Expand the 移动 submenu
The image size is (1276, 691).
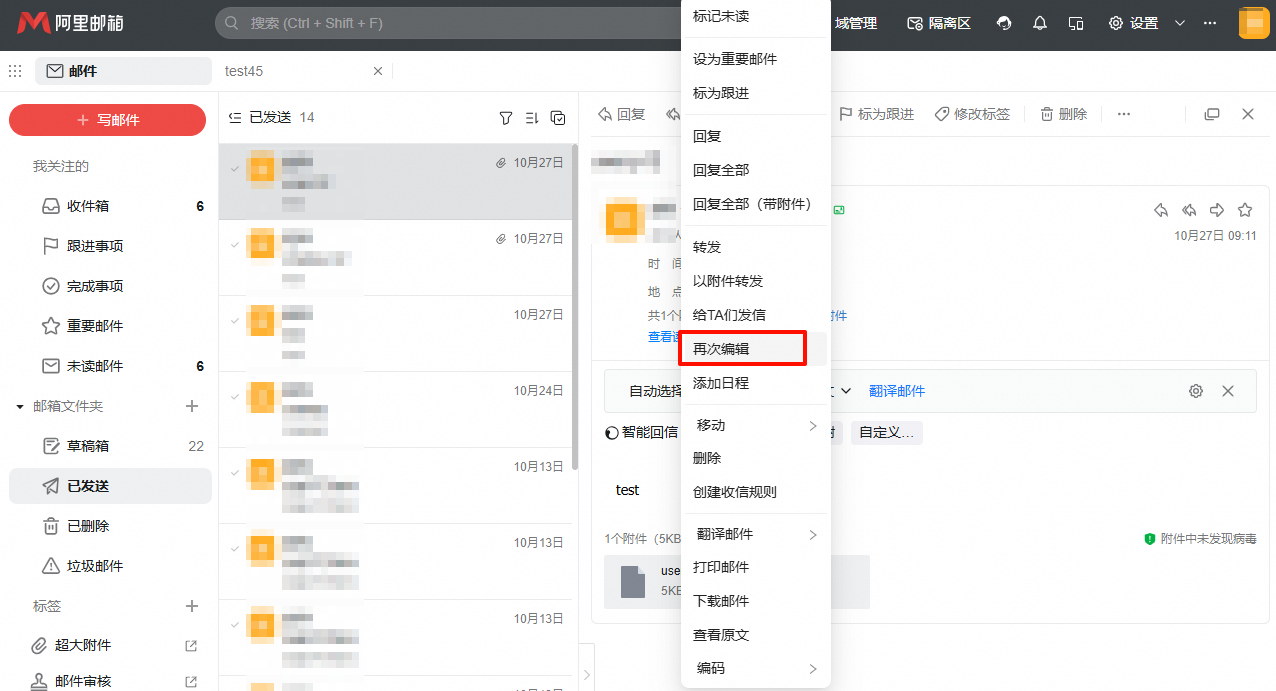point(813,426)
